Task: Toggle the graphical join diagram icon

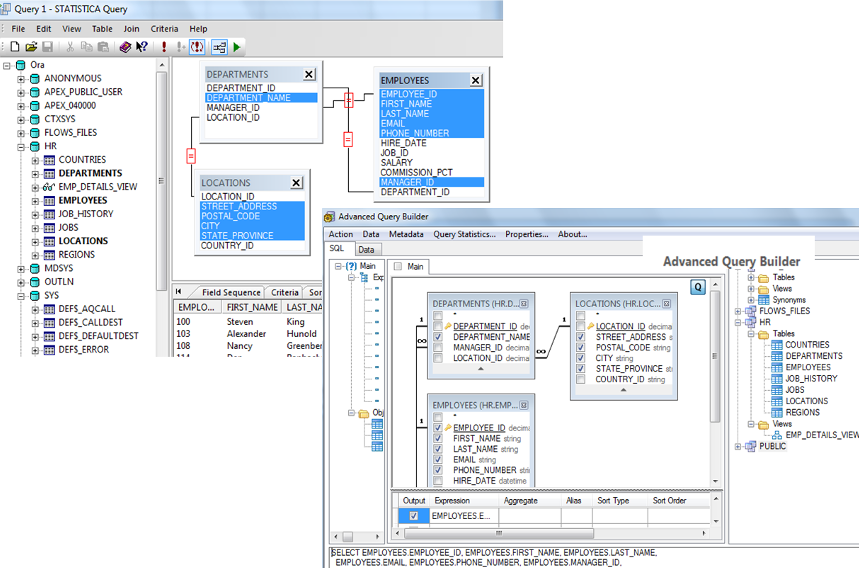Action: coord(219,47)
